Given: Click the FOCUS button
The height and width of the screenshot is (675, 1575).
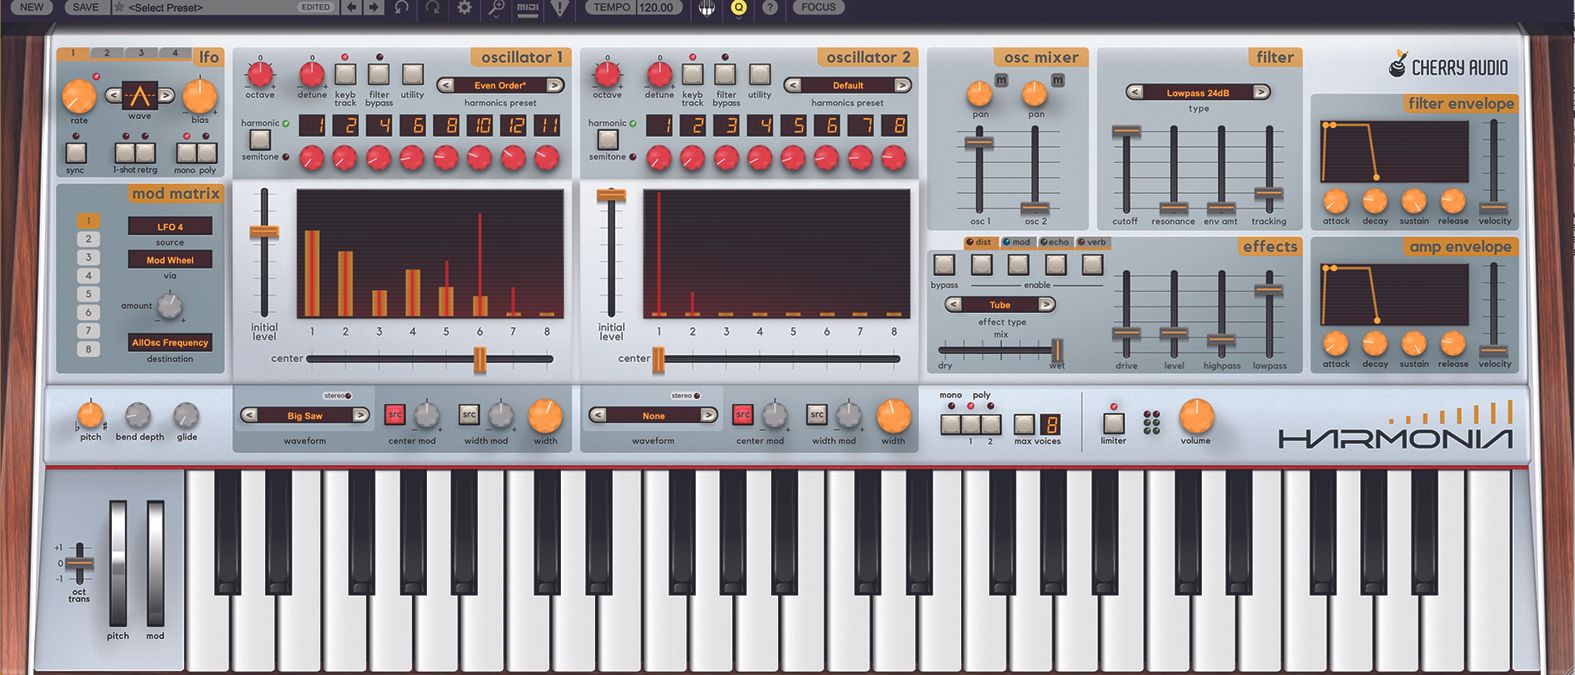Looking at the screenshot, I should 818,7.
